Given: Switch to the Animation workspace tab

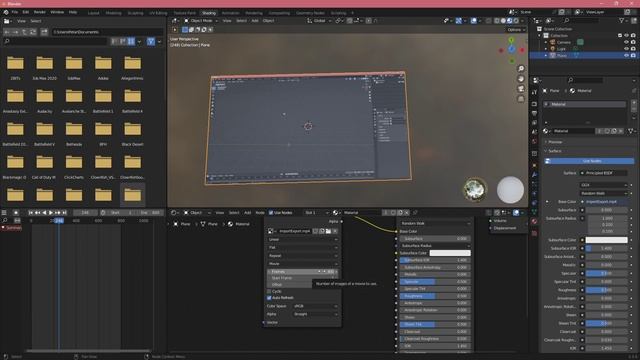Looking at the screenshot, I should pos(231,13).
